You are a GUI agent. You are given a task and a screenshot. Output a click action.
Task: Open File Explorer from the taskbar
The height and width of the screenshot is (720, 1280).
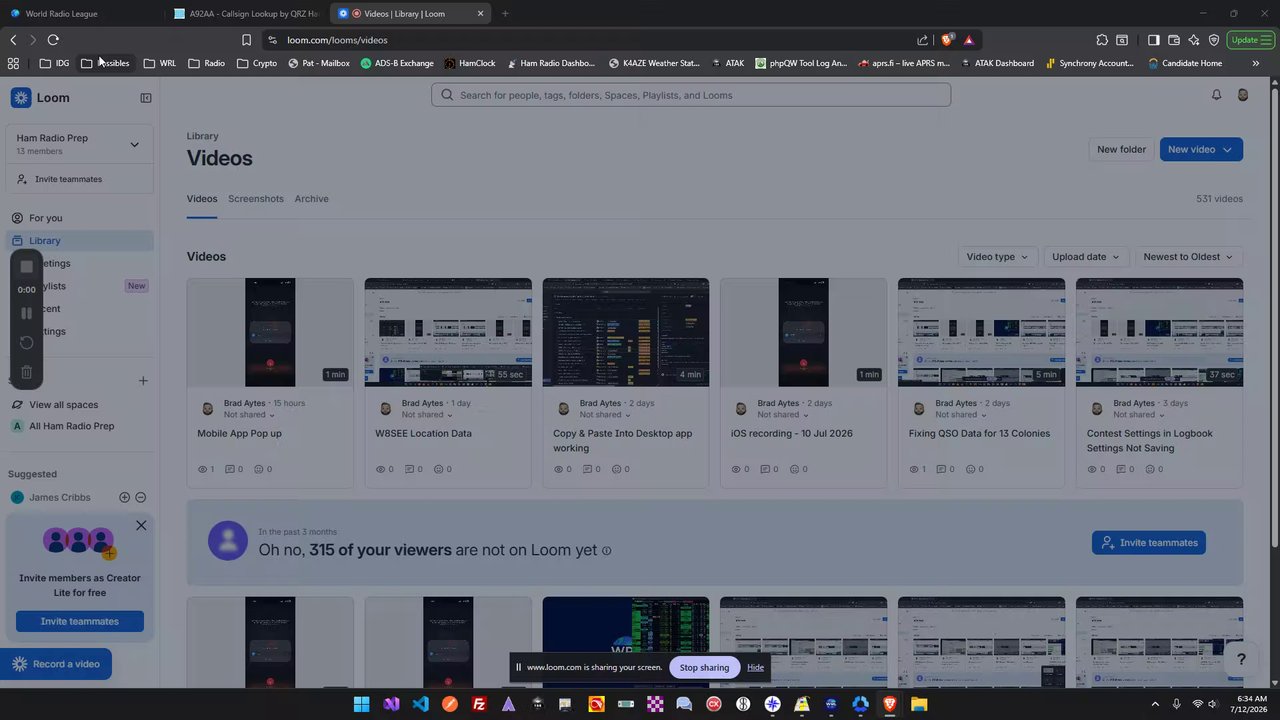(919, 704)
